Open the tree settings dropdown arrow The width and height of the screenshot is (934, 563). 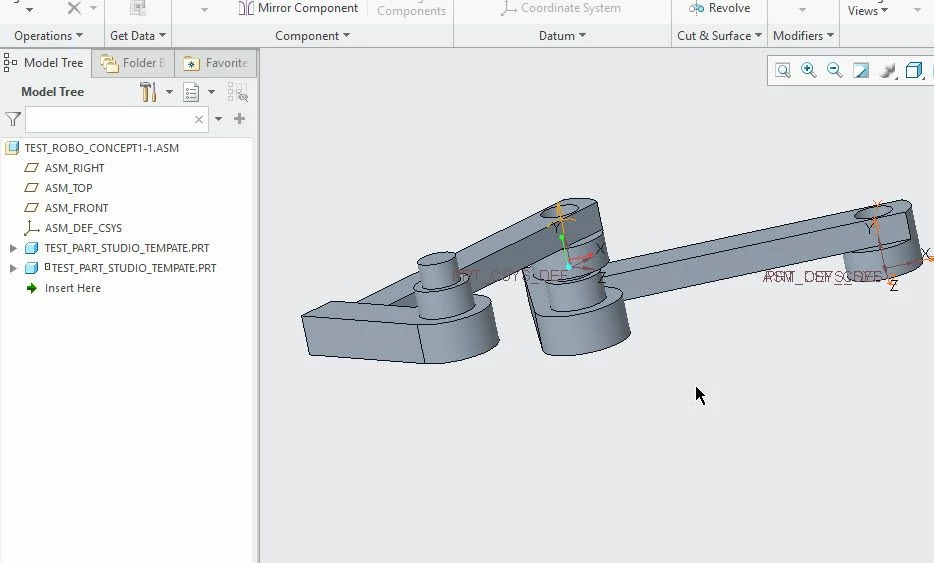169,92
